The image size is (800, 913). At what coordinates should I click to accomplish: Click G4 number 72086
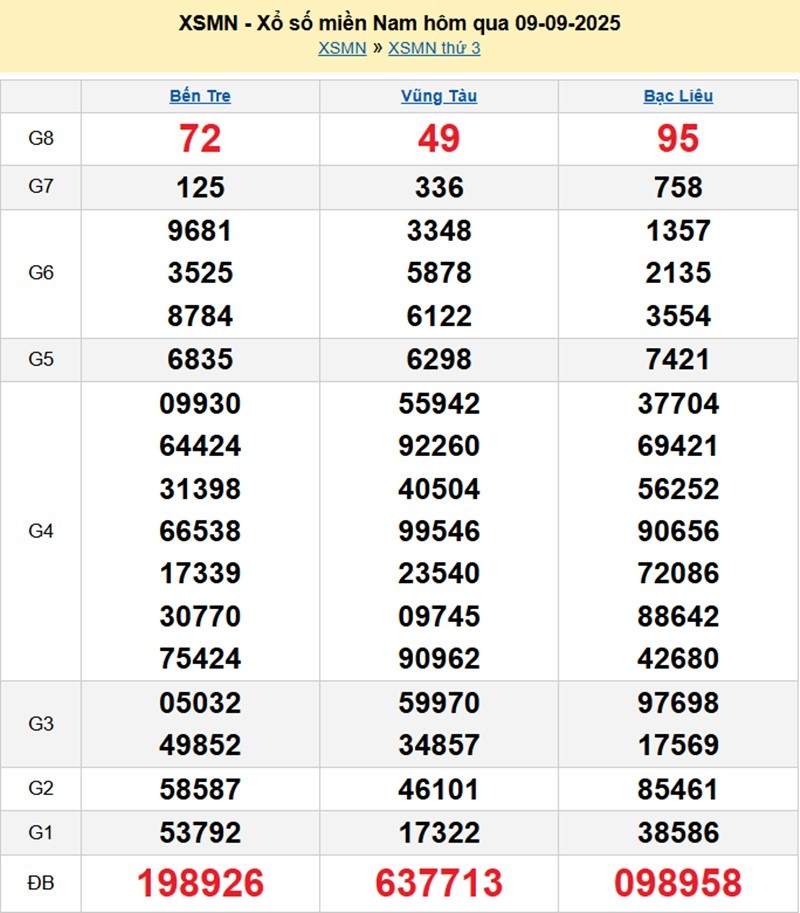pos(678,574)
